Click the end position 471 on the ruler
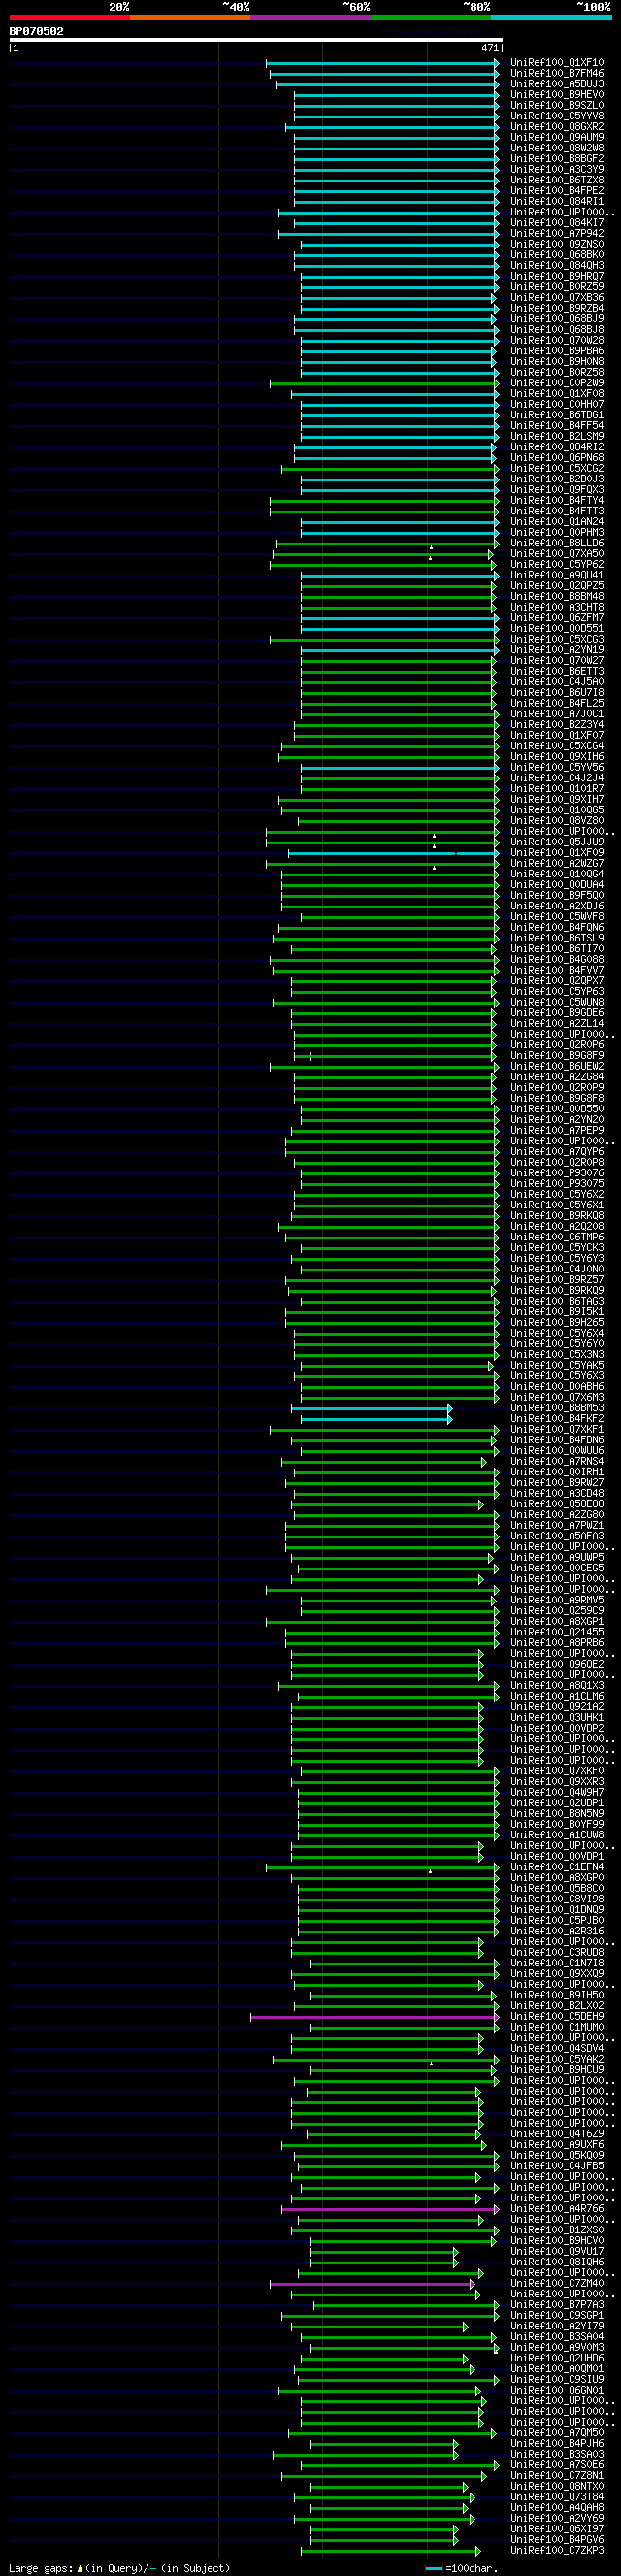The width and height of the screenshot is (621, 2576). [490, 48]
